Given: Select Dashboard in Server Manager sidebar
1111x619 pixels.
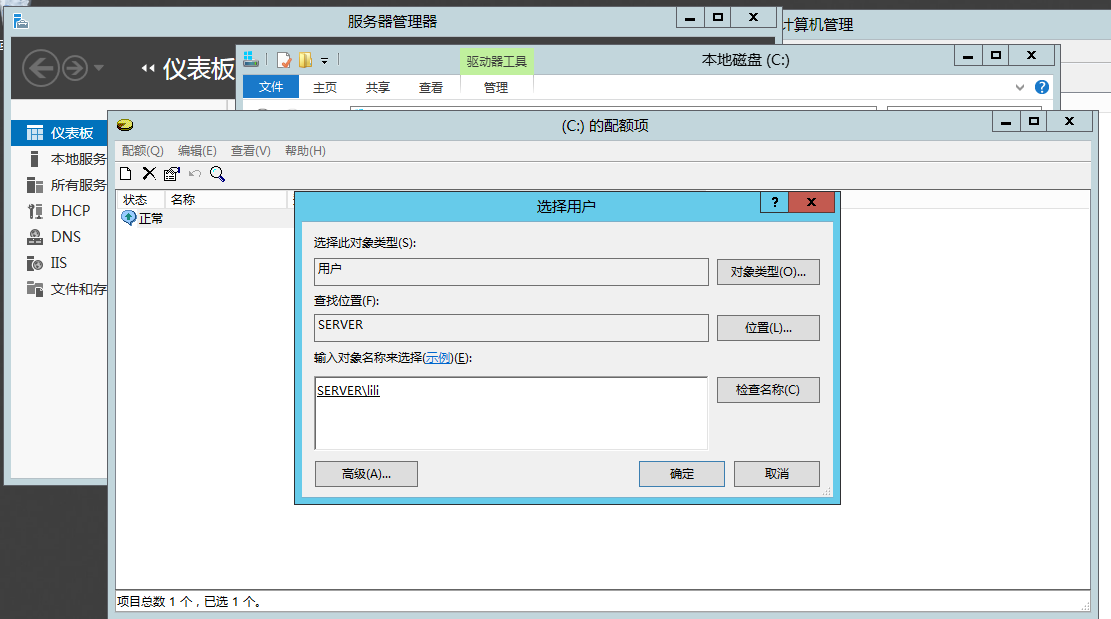Looking at the screenshot, I should coord(60,133).
